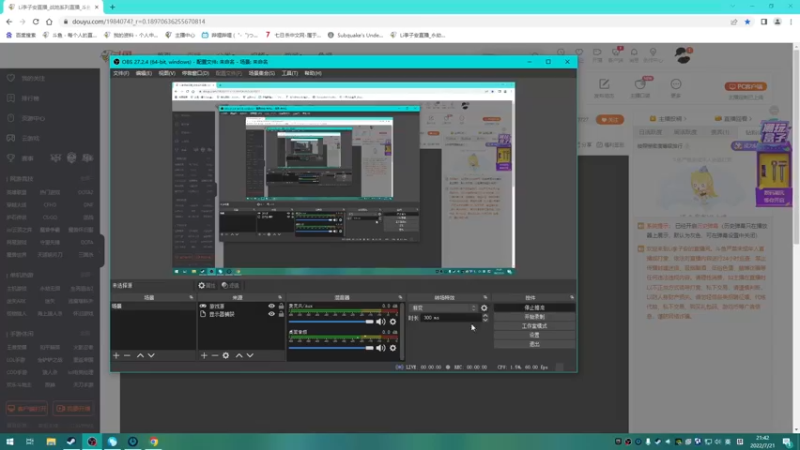Open the Edit(E) menu in OBS

[x=144, y=73]
